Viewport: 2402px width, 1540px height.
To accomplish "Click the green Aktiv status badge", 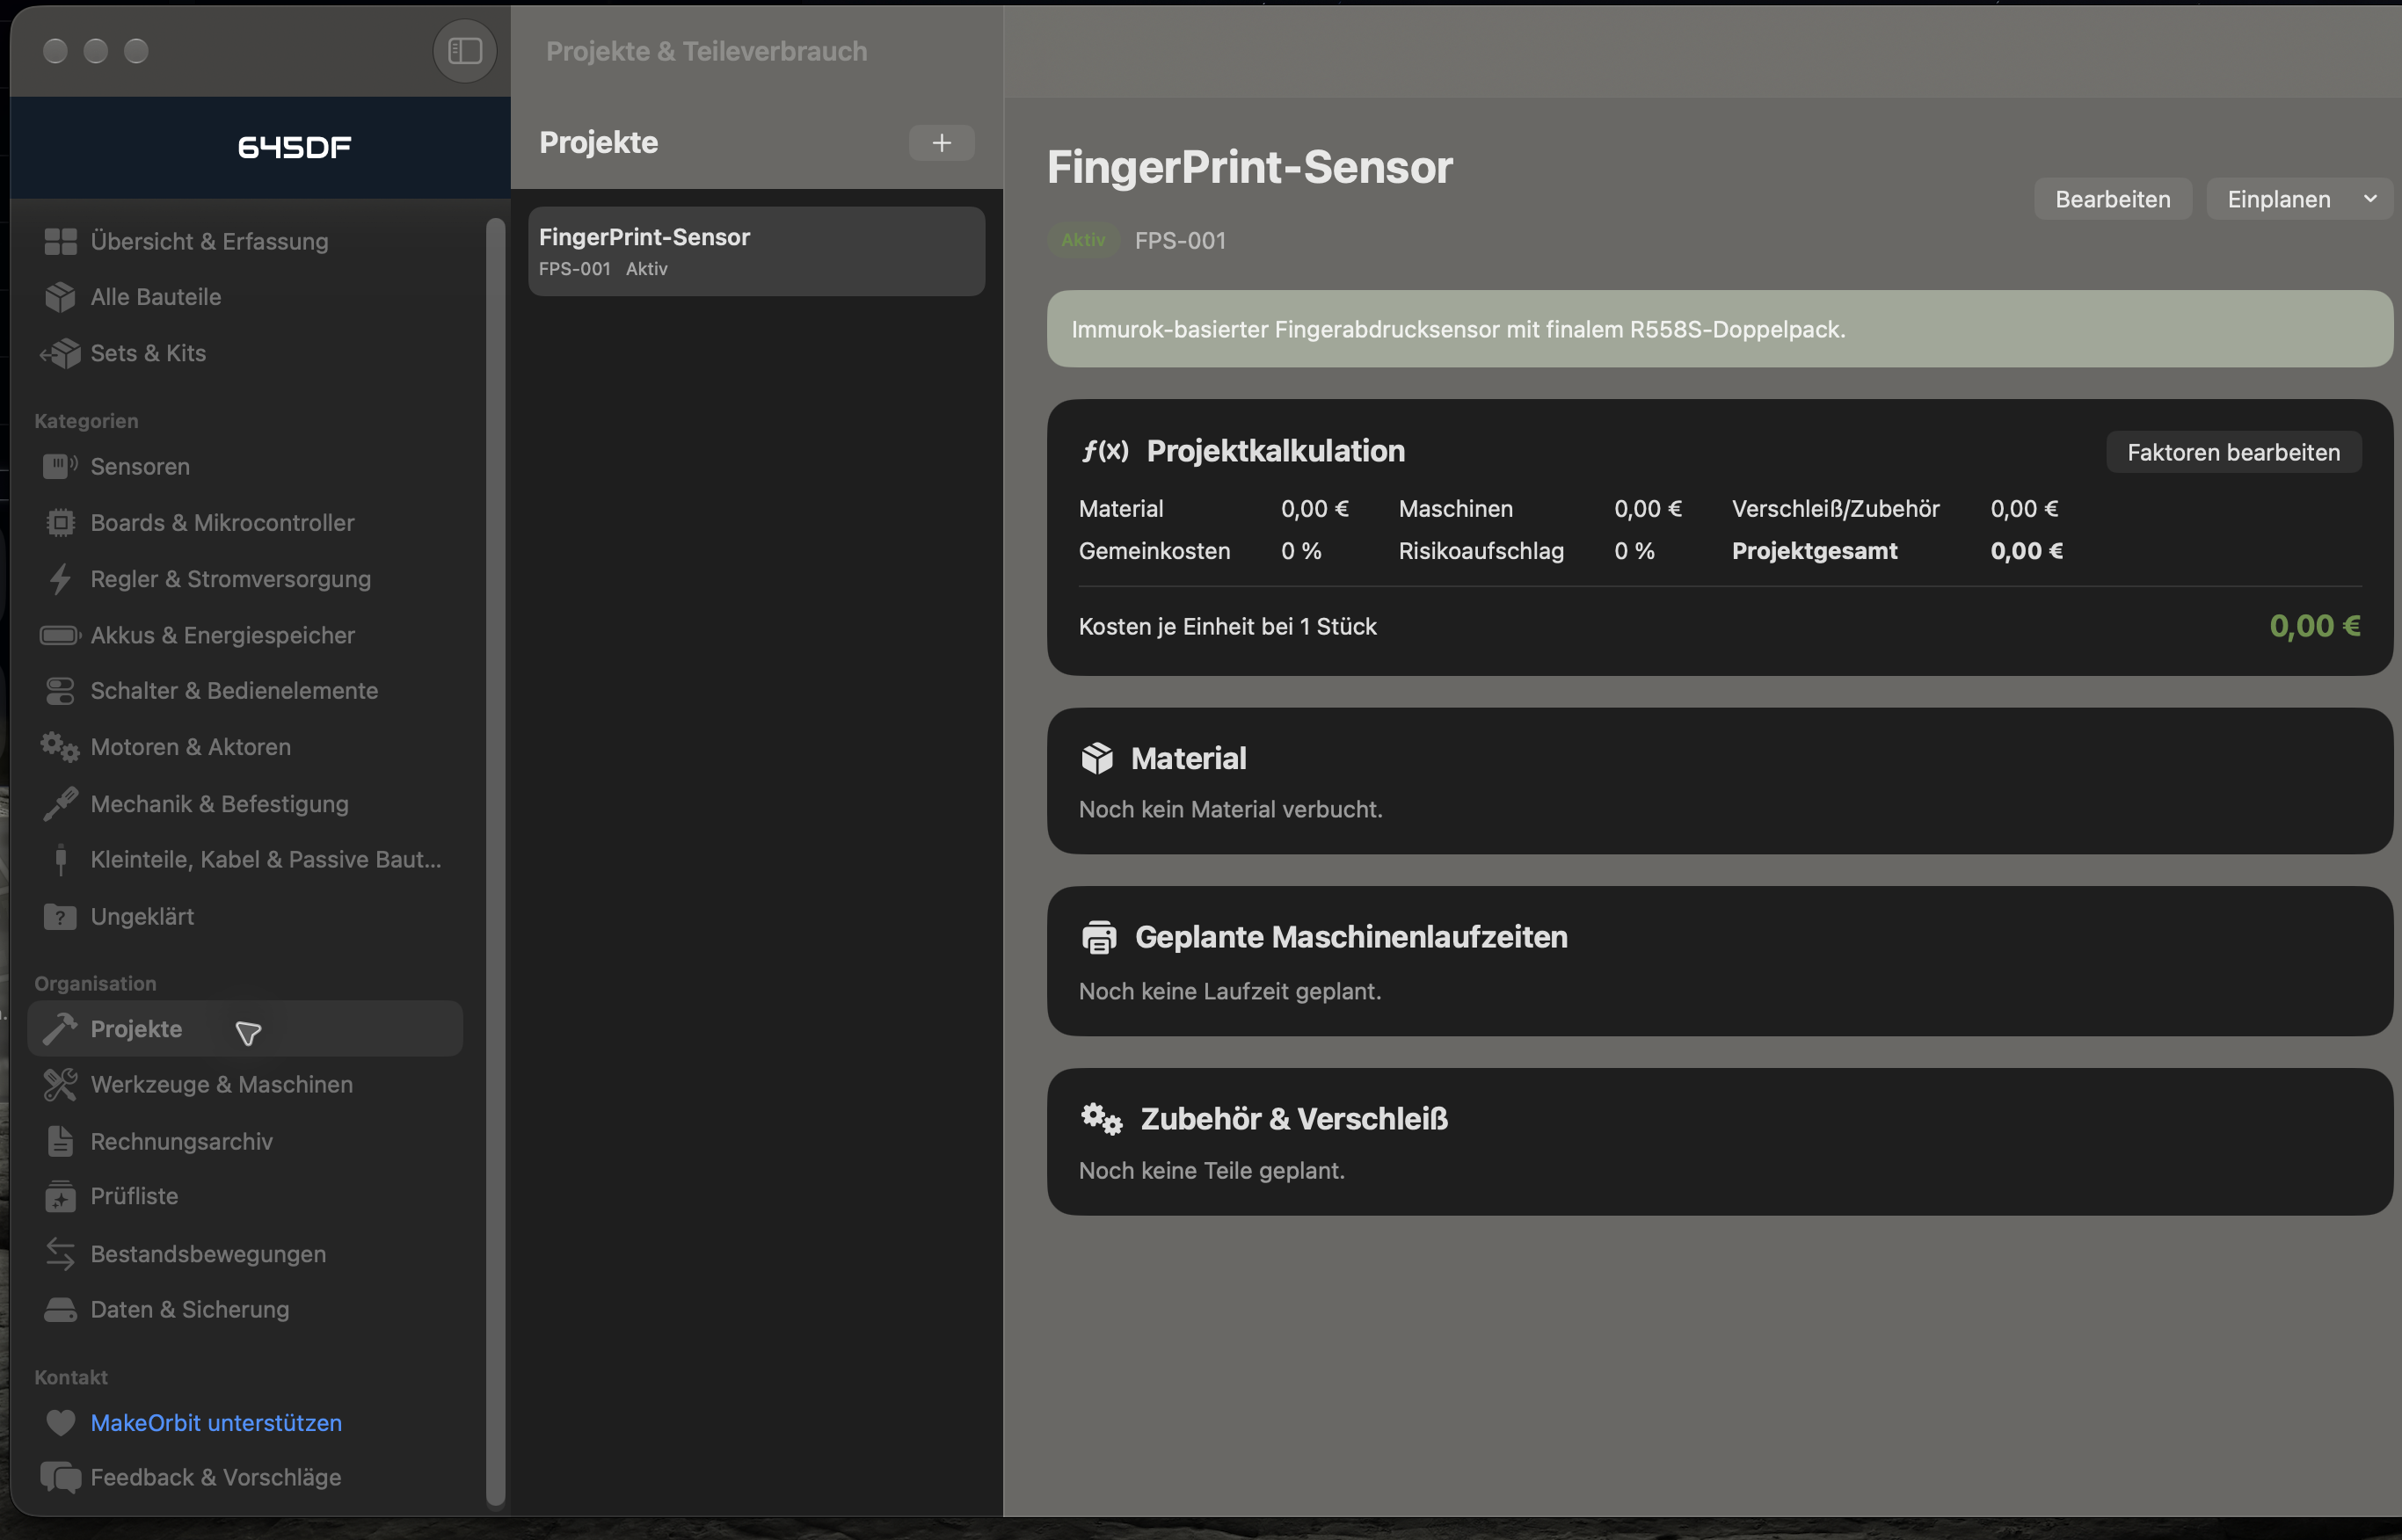I will (x=1083, y=240).
